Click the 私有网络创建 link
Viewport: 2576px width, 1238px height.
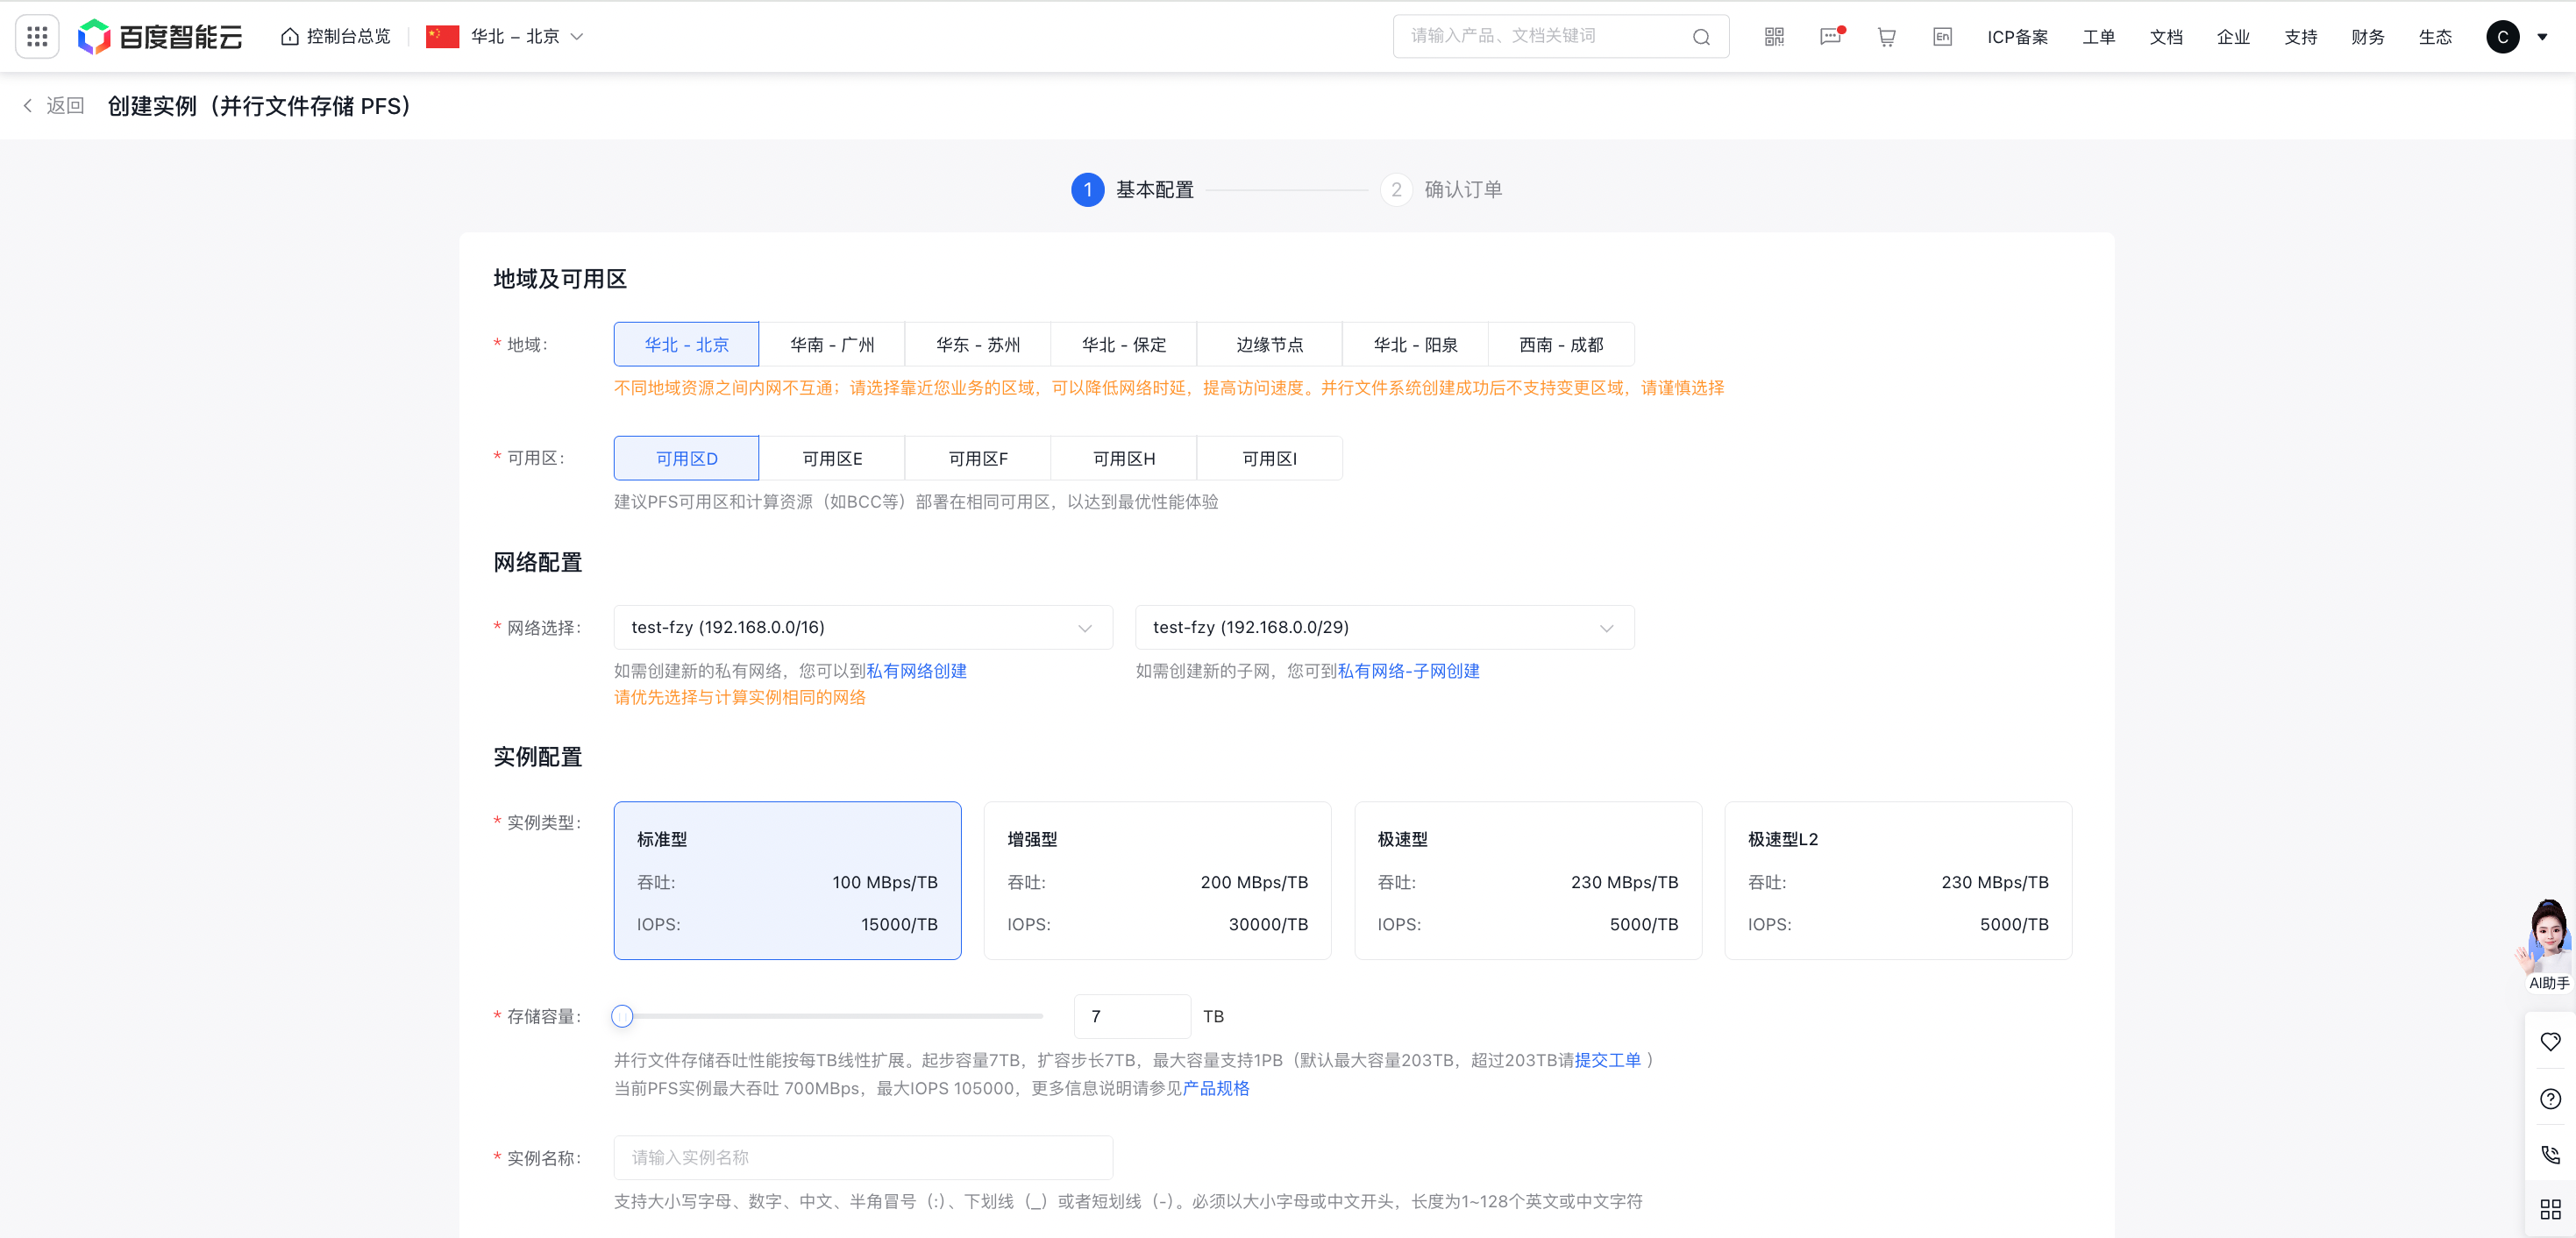[916, 671]
